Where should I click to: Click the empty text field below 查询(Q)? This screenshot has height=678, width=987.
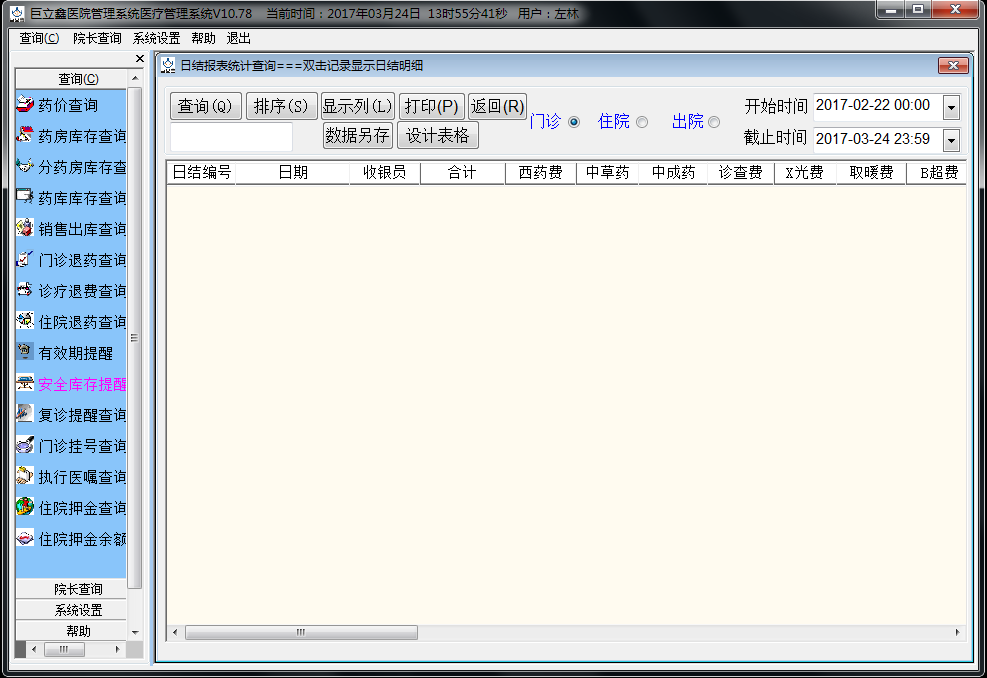(x=231, y=137)
